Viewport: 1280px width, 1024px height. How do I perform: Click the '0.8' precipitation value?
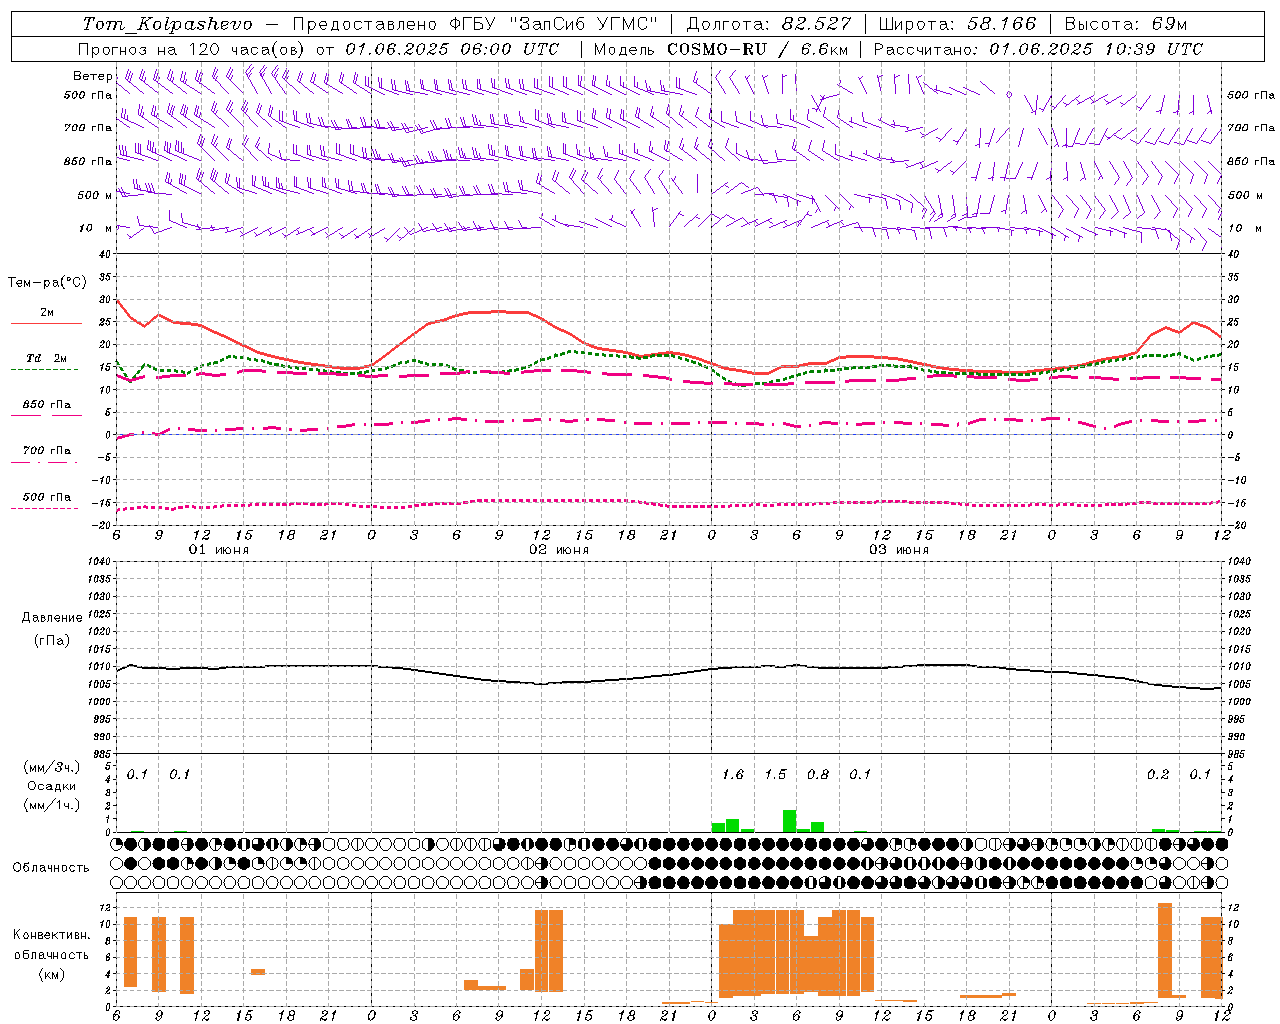[818, 775]
